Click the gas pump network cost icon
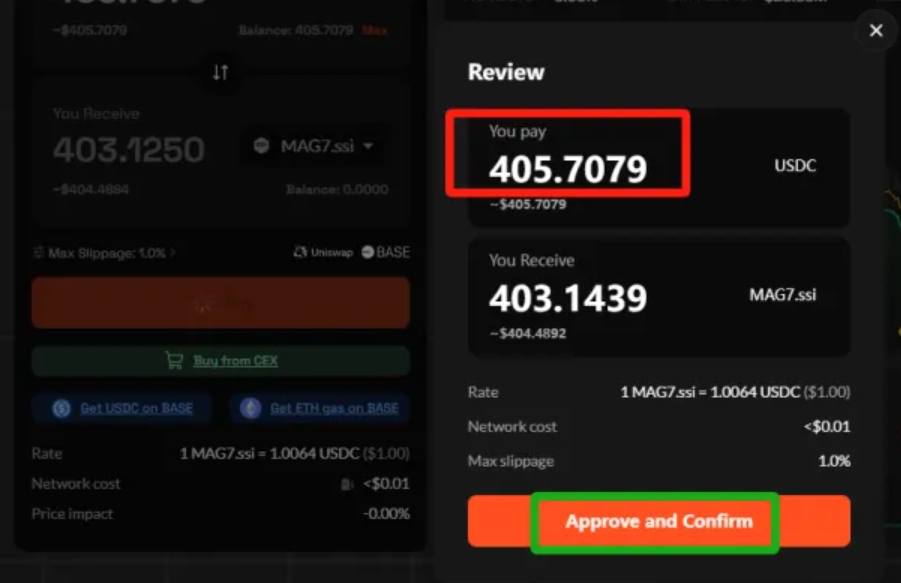Screen dimensions: 901x583 point(347,484)
